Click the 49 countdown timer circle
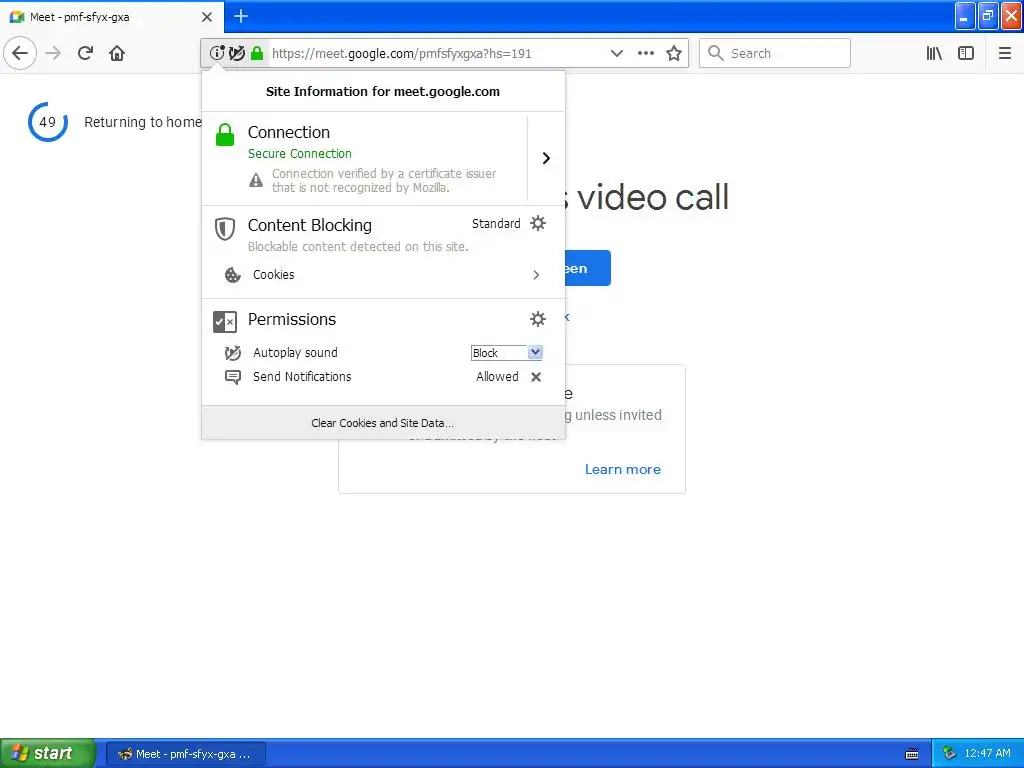 pos(48,122)
